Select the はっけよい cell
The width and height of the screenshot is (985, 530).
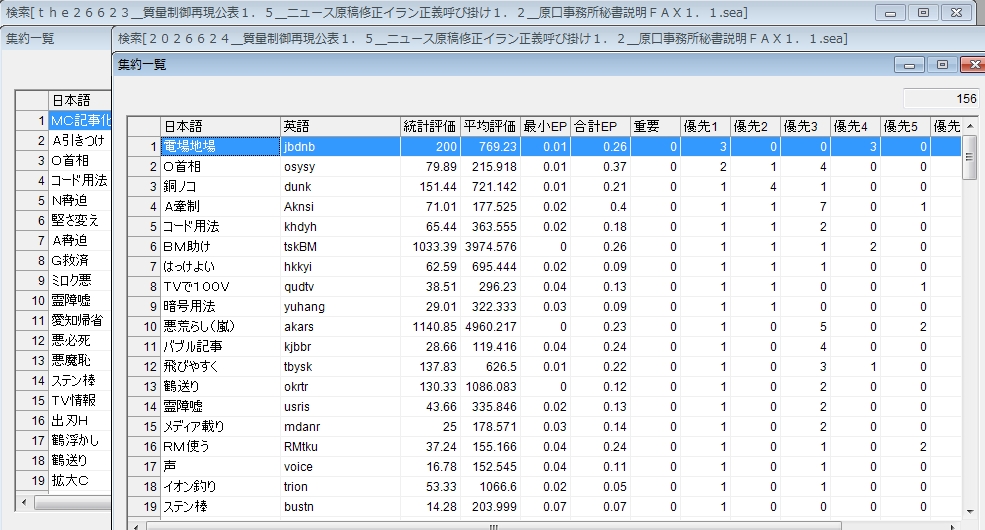(220, 266)
